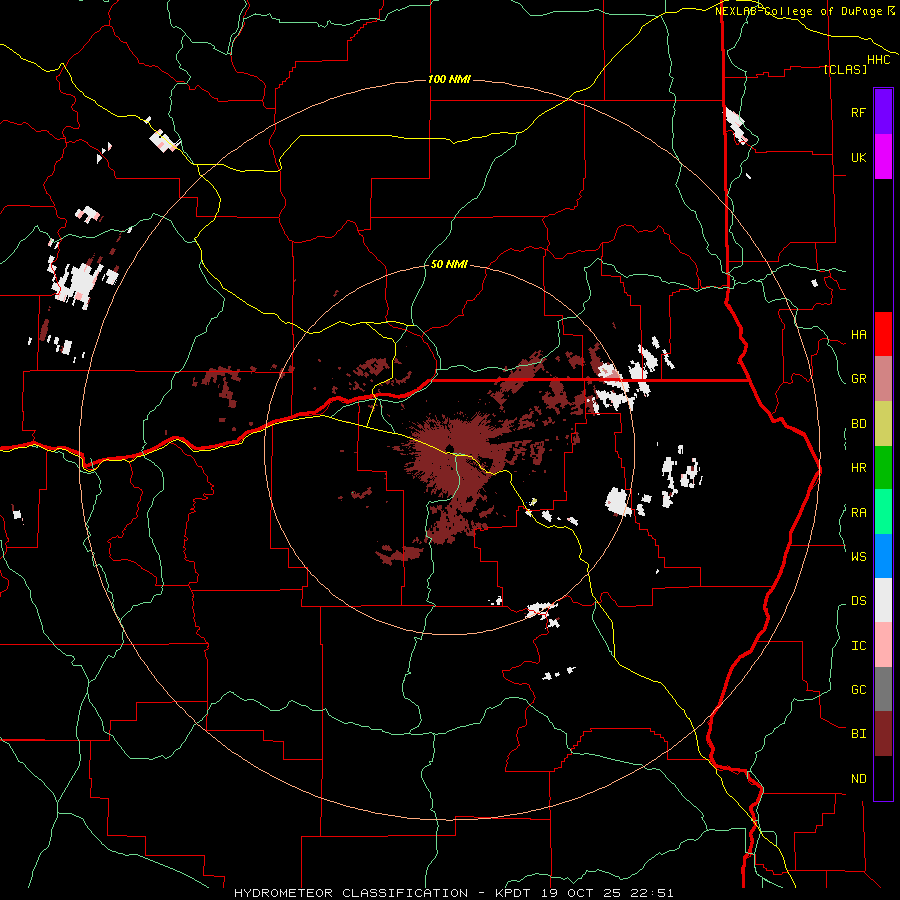The width and height of the screenshot is (900, 900).
Task: Click the UK legend label
Action: click(x=858, y=157)
